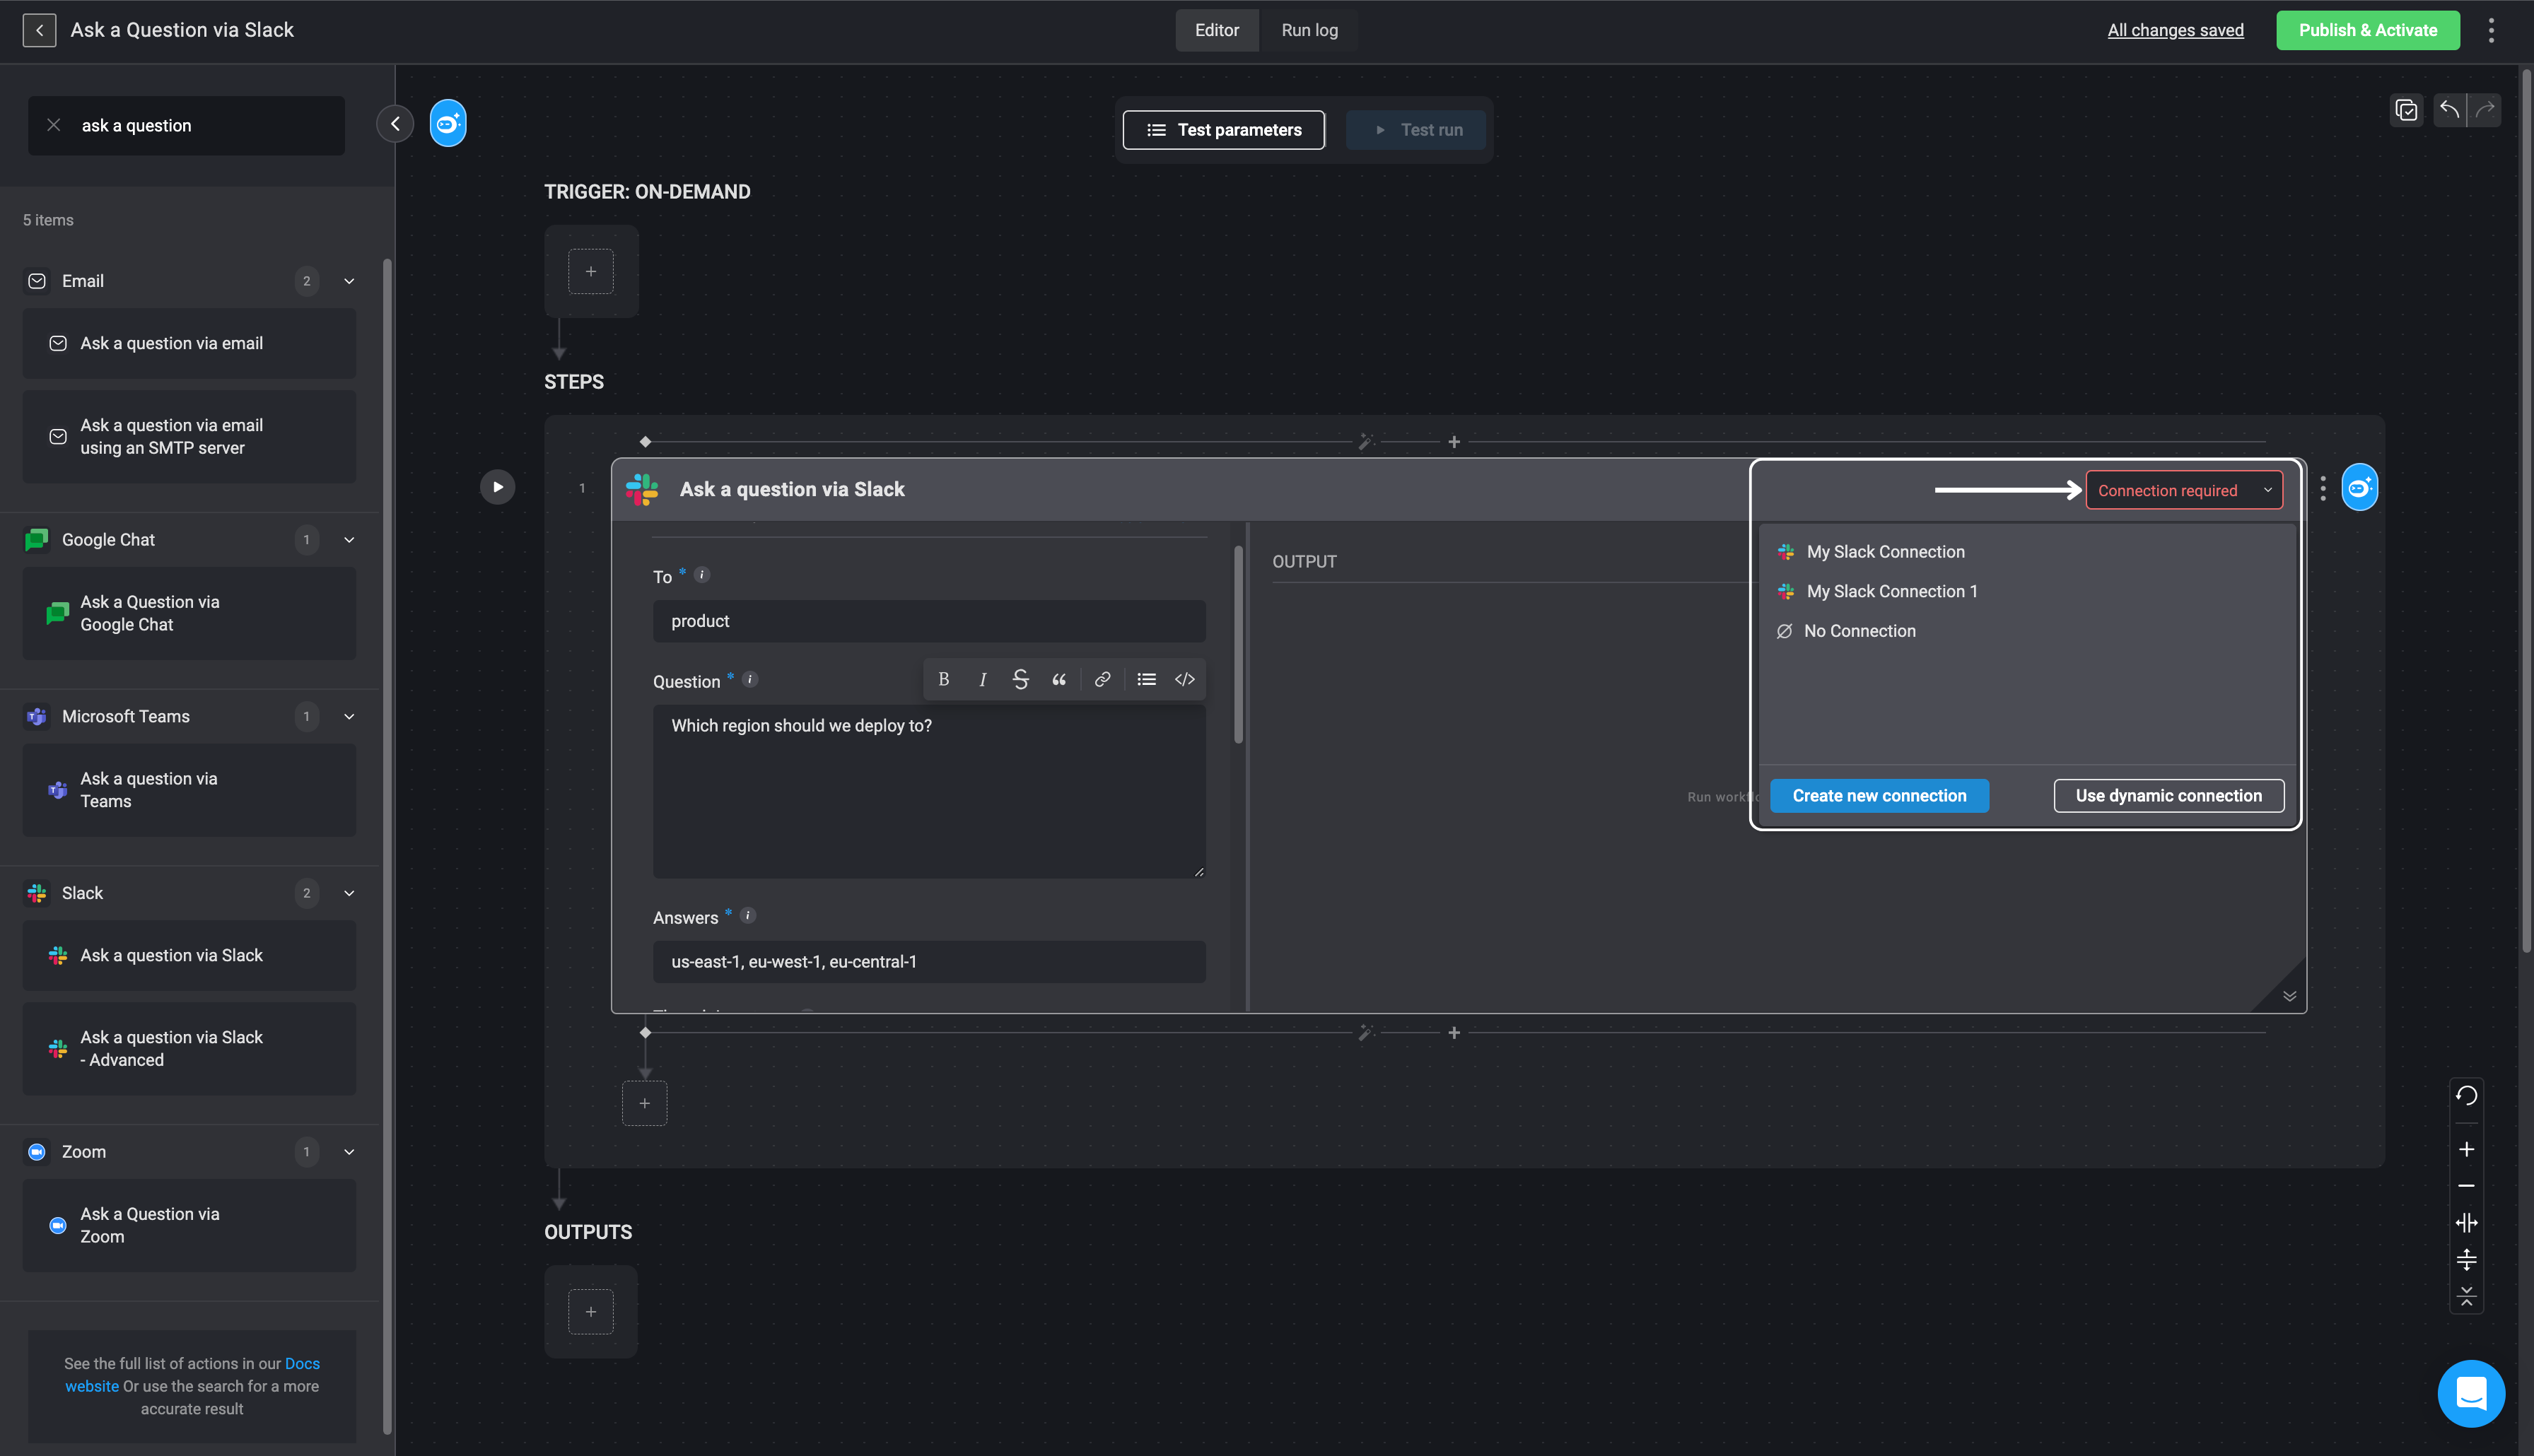This screenshot has width=2534, height=1456.
Task: Select Ask a question via email action
Action: 189,343
